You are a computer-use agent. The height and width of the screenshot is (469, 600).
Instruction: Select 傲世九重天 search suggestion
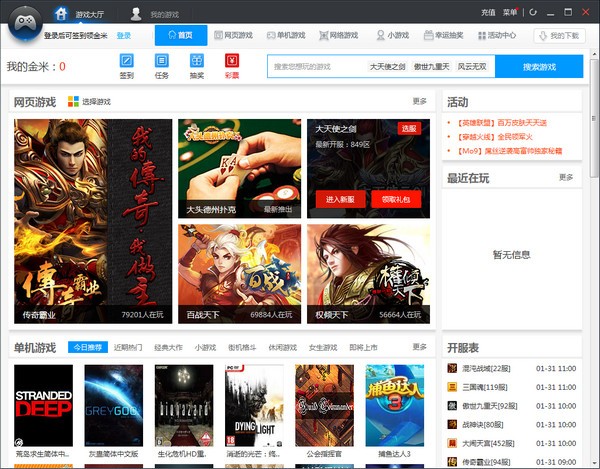(431, 67)
